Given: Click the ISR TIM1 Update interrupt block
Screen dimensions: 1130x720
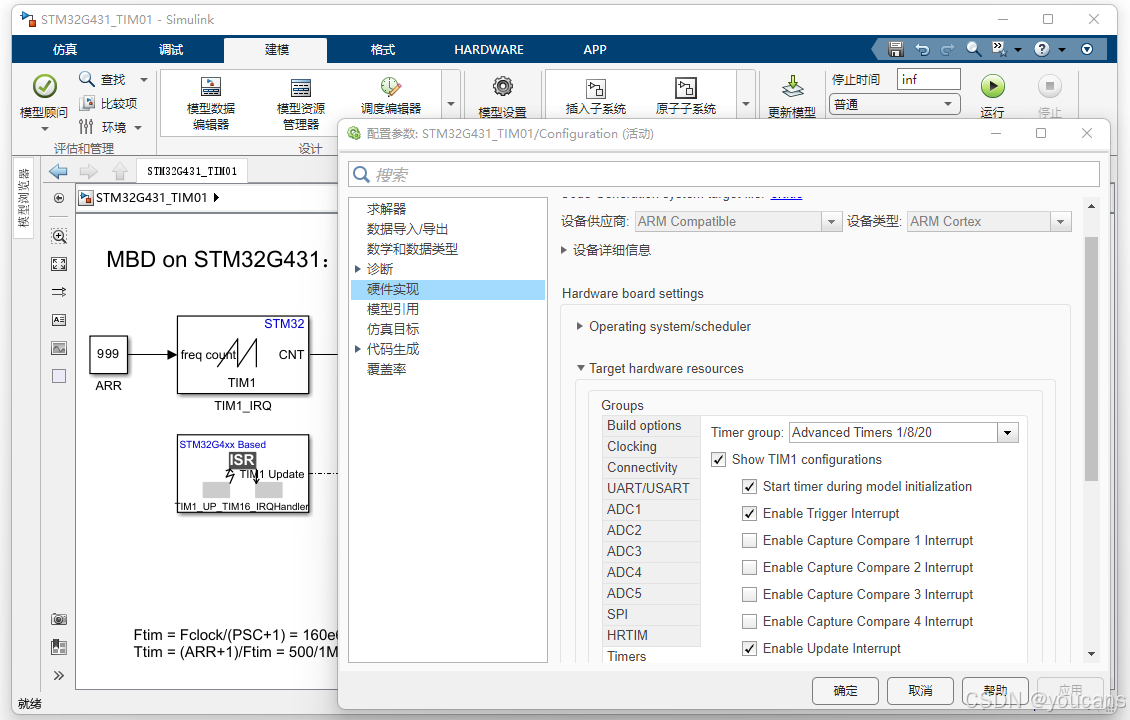Looking at the screenshot, I should point(243,474).
